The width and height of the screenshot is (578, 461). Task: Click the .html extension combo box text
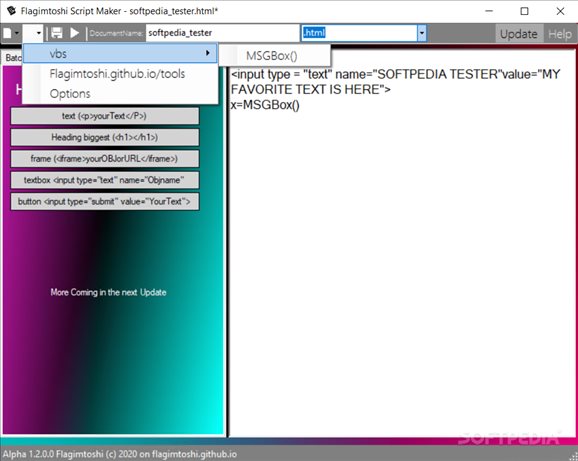pos(314,33)
